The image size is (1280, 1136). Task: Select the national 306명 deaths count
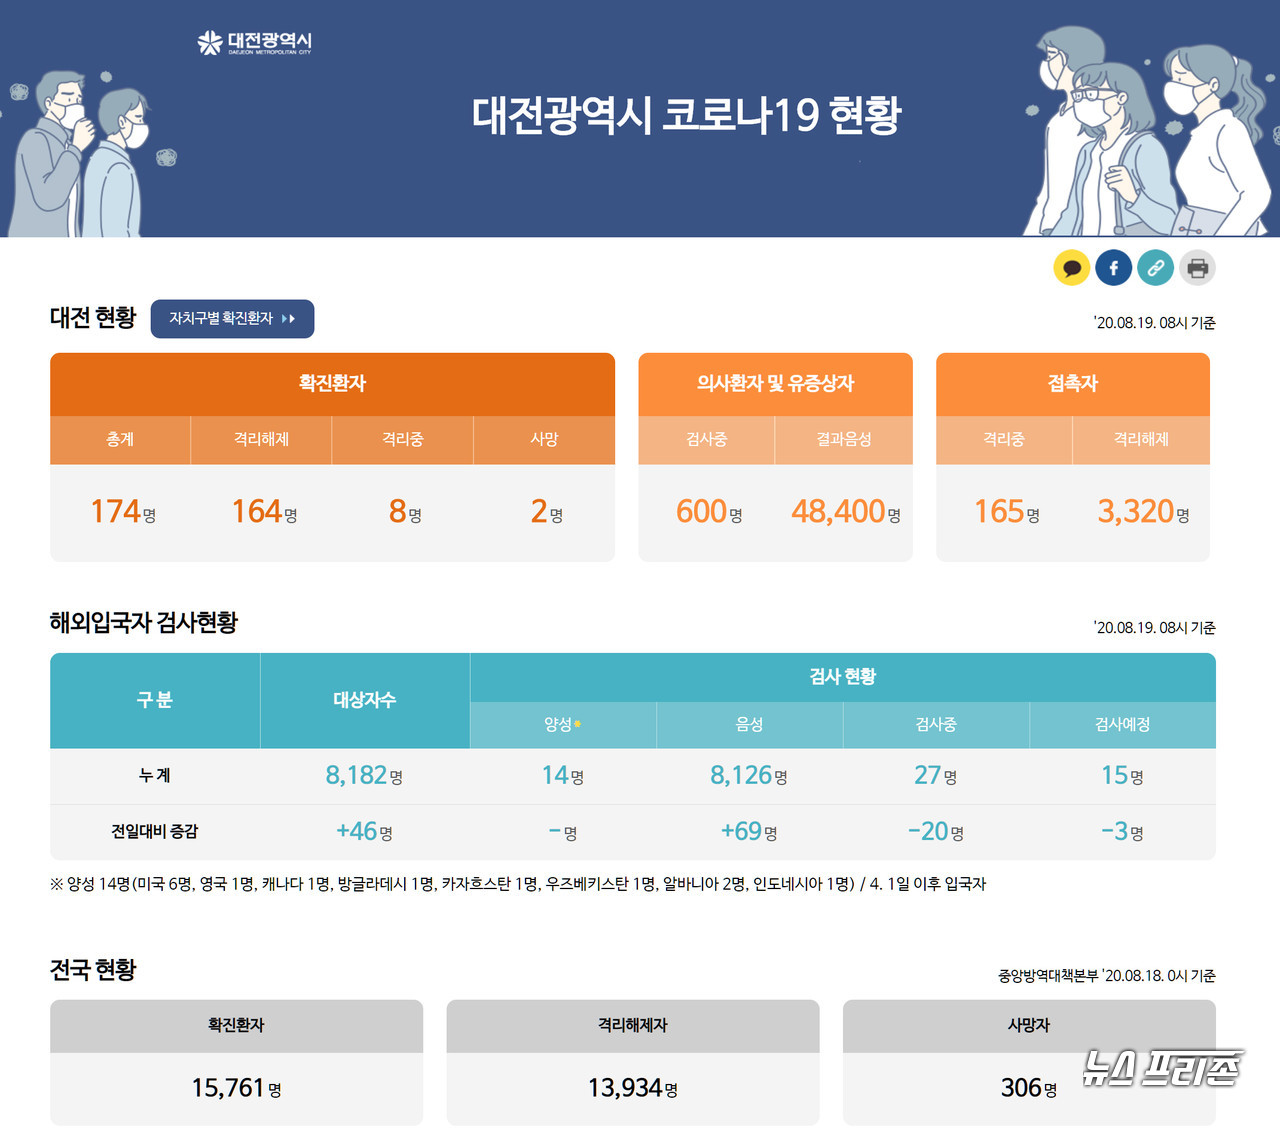point(1029,1088)
